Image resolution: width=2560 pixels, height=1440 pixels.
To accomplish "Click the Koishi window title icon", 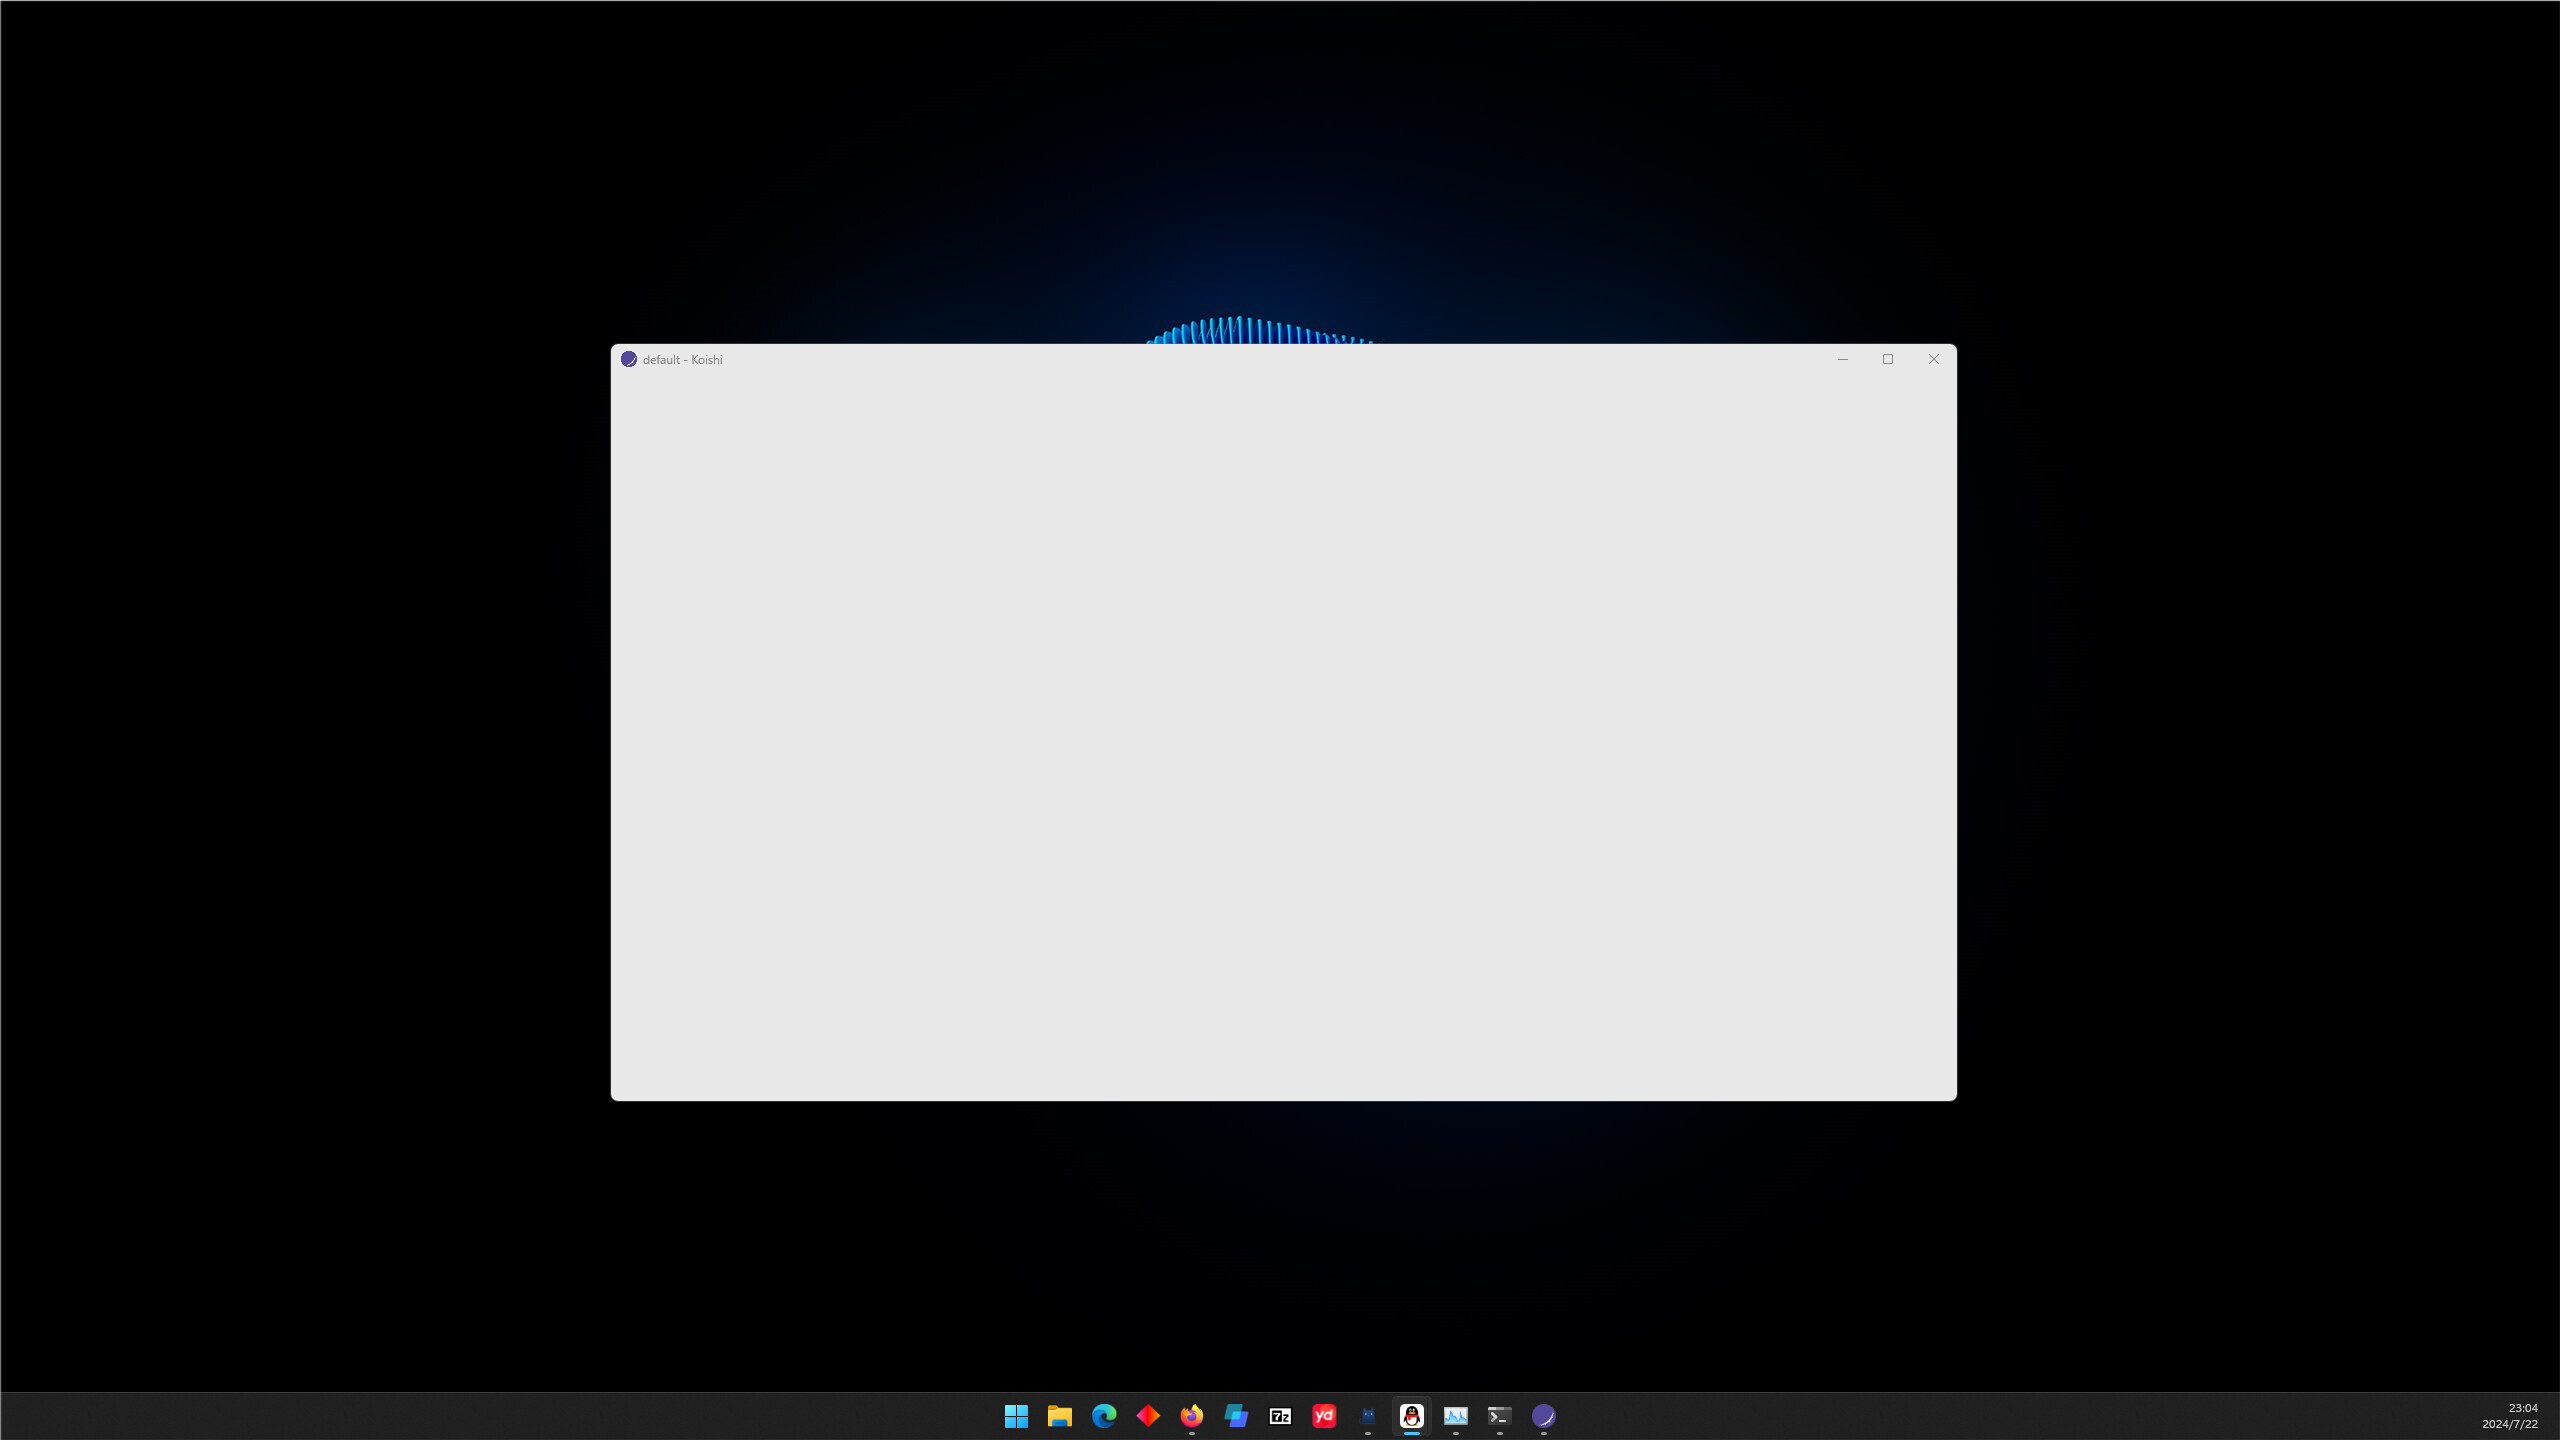I will point(629,359).
